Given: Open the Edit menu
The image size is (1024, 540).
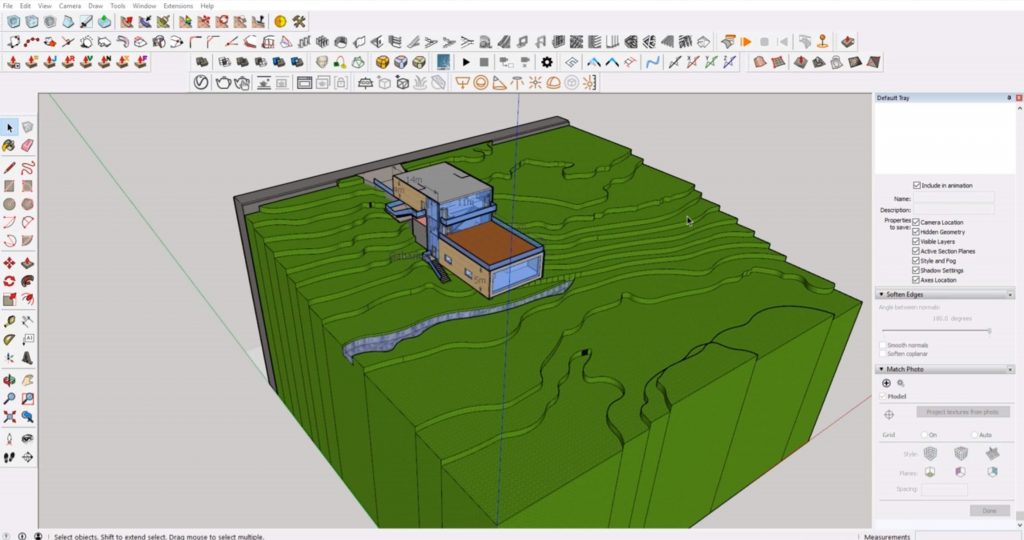Looking at the screenshot, I should (x=25, y=6).
